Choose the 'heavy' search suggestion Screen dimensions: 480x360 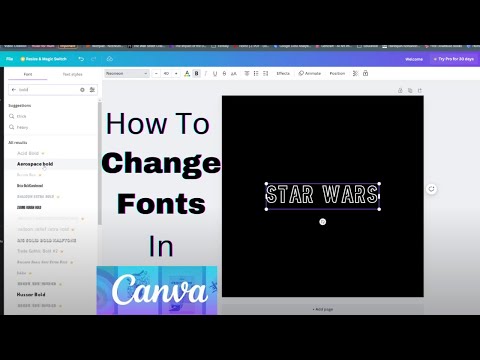pos(22,127)
